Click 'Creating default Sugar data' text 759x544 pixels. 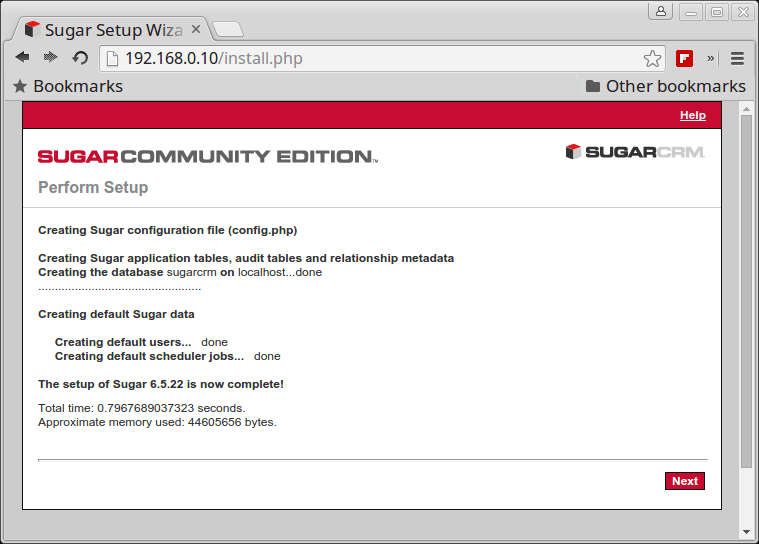tap(116, 315)
